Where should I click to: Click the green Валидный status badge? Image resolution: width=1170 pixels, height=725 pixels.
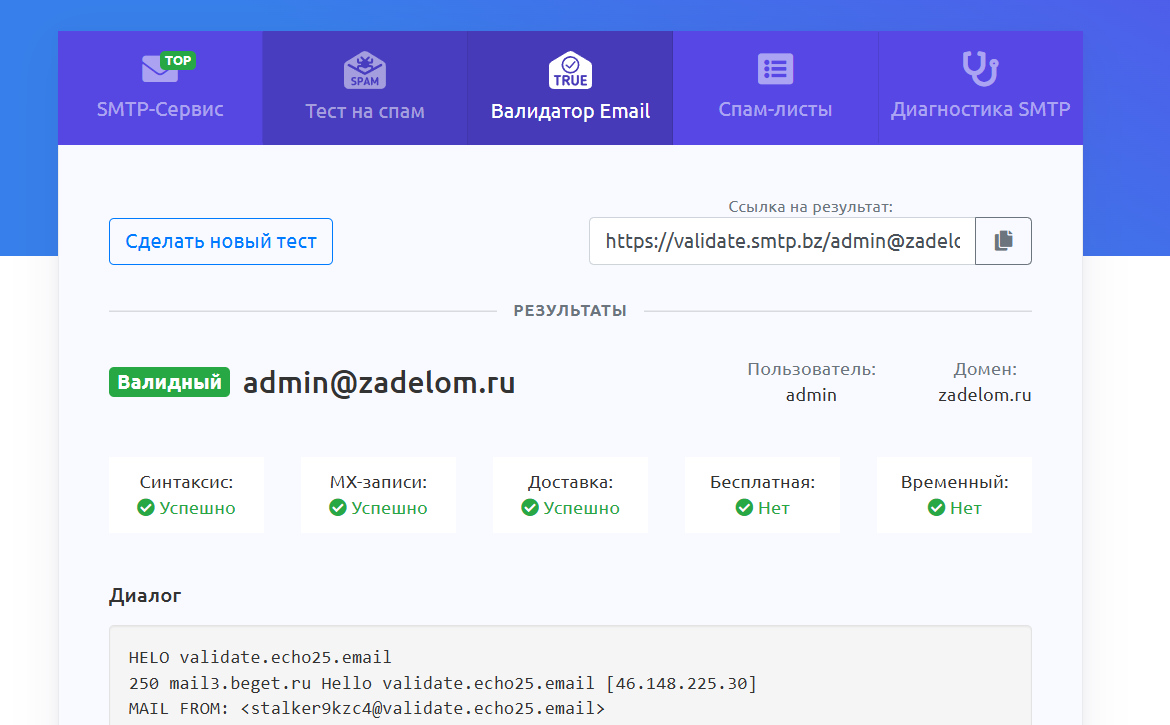click(169, 382)
